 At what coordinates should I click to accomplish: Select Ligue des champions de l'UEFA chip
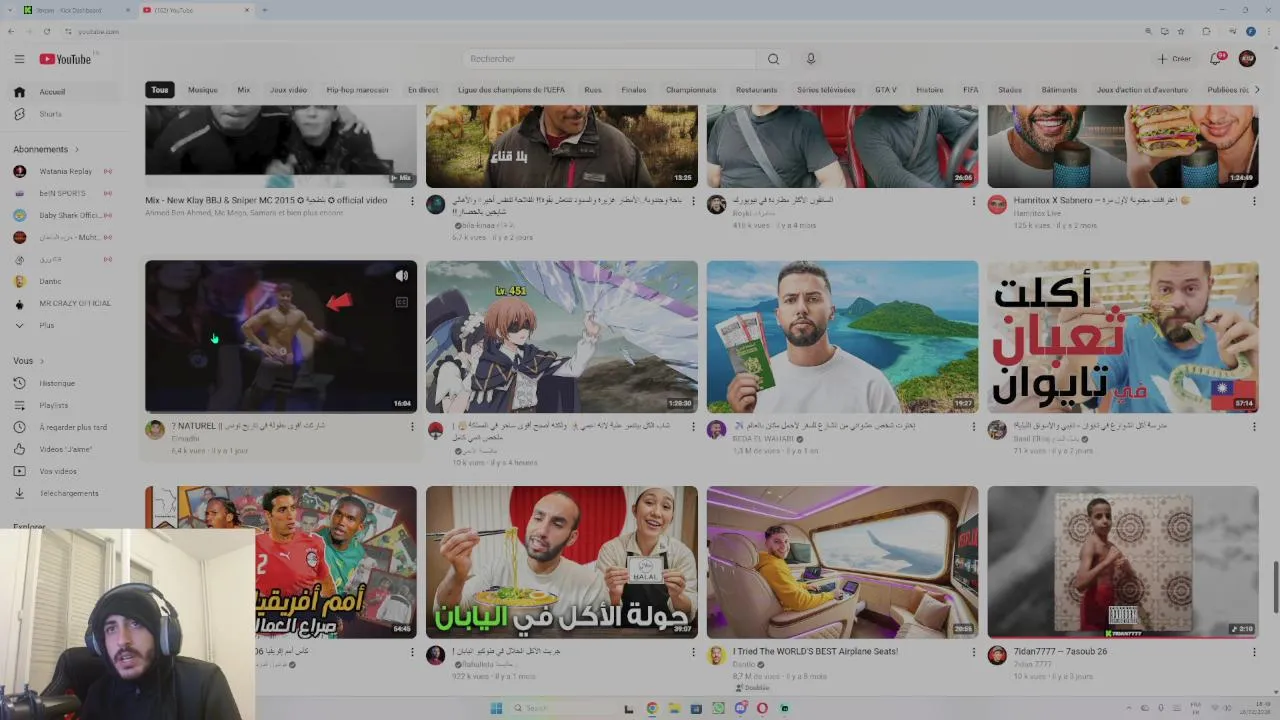coord(511,90)
